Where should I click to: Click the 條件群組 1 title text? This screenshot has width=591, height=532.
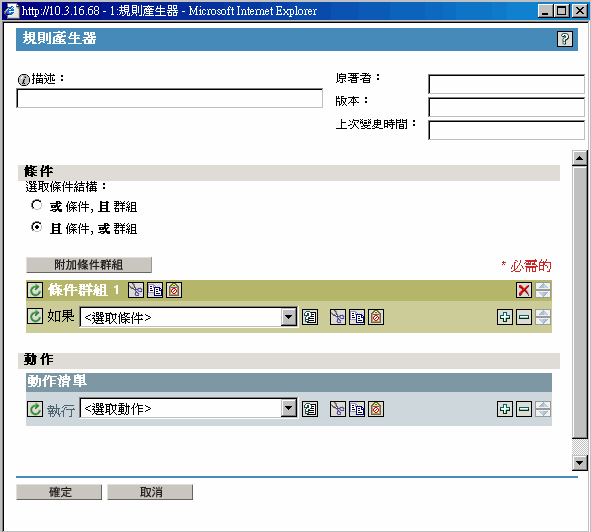tap(84, 290)
